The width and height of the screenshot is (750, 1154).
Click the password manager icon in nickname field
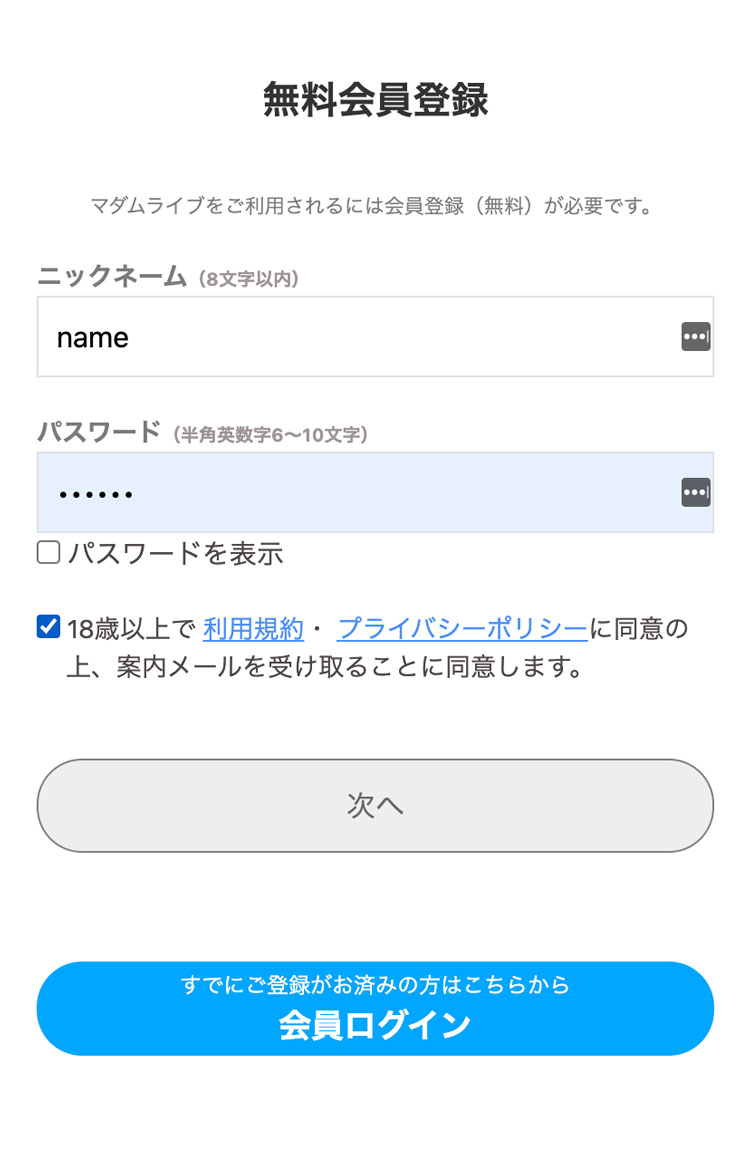pyautogui.click(x=695, y=337)
